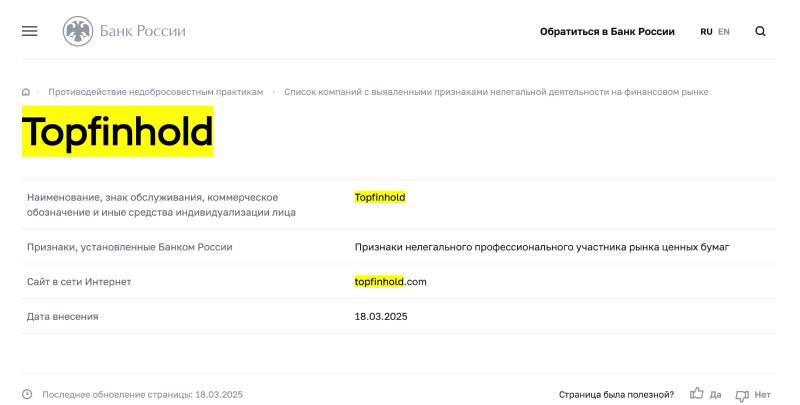Switch the site language to EN
Viewport: 800px width, 405px height.
pos(723,32)
